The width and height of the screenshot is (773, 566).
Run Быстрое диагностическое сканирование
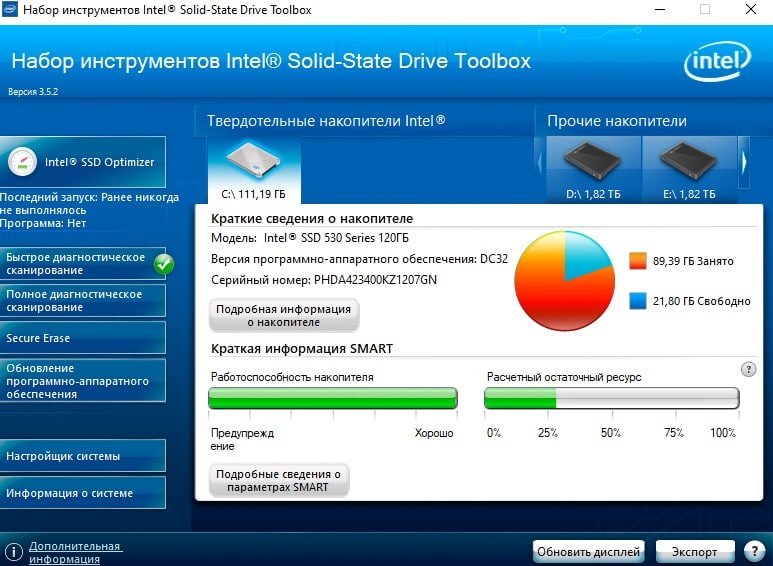(x=82, y=264)
